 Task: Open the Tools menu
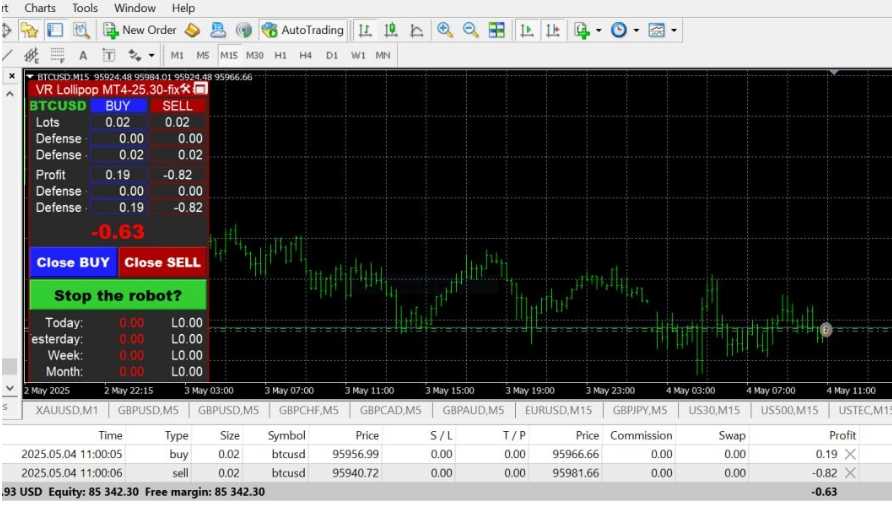click(x=85, y=8)
